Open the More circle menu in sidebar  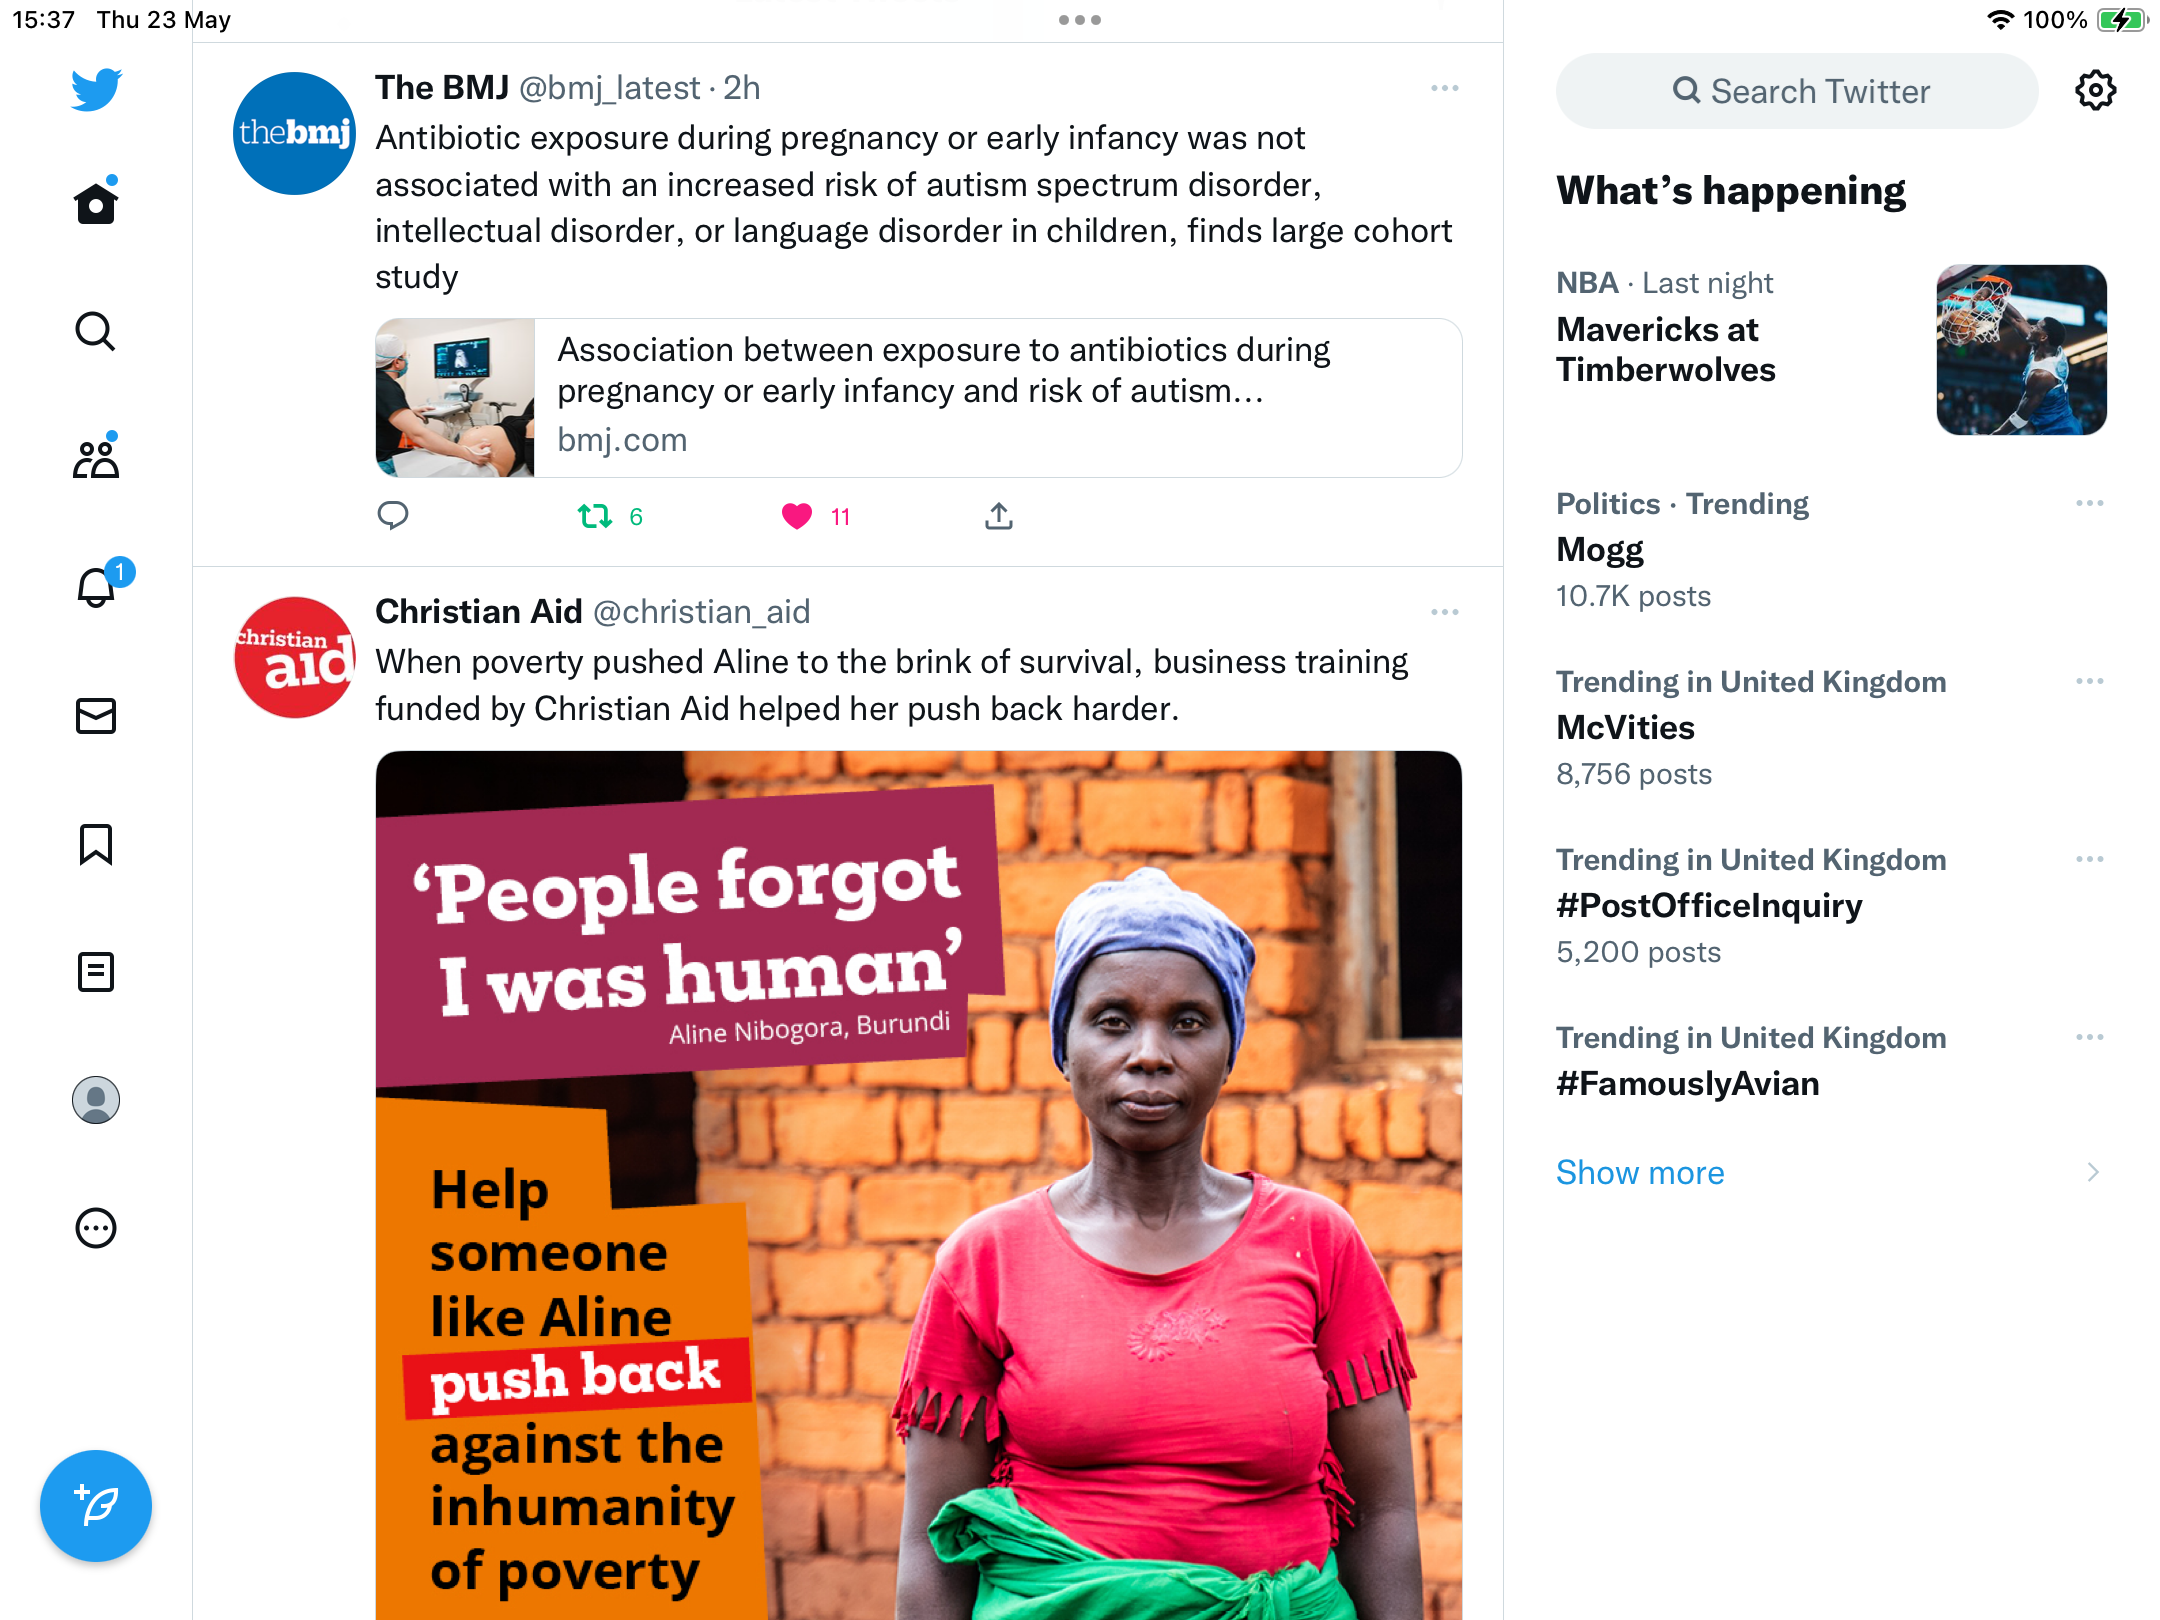(x=96, y=1227)
